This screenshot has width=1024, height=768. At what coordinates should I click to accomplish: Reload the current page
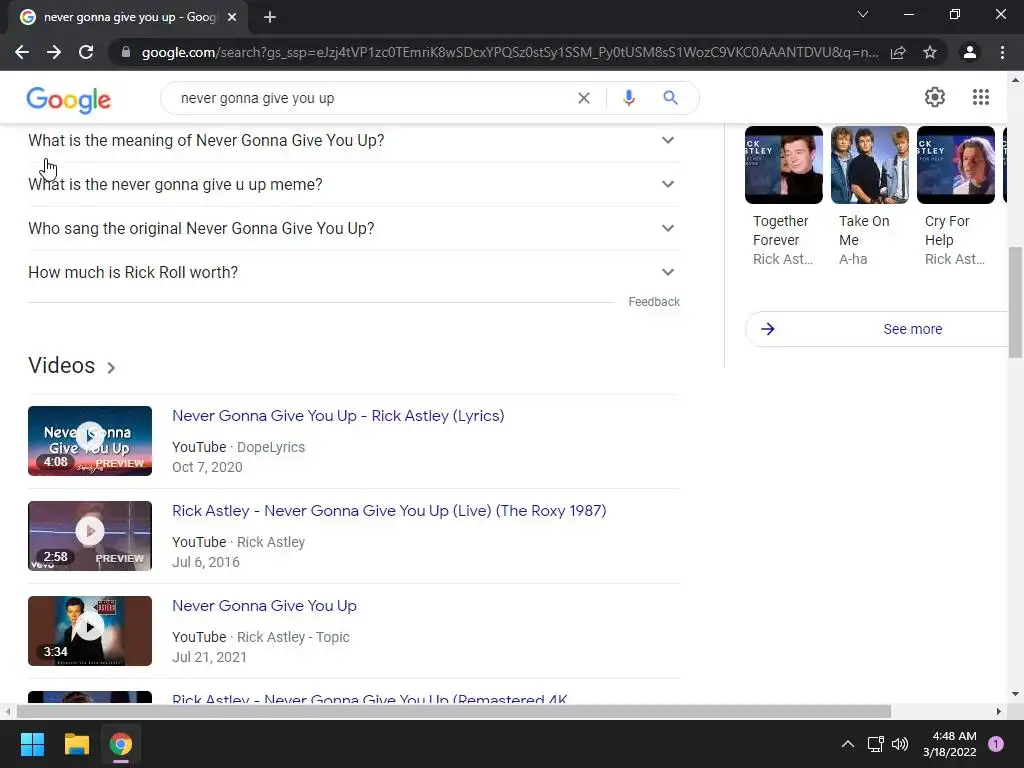(86, 52)
